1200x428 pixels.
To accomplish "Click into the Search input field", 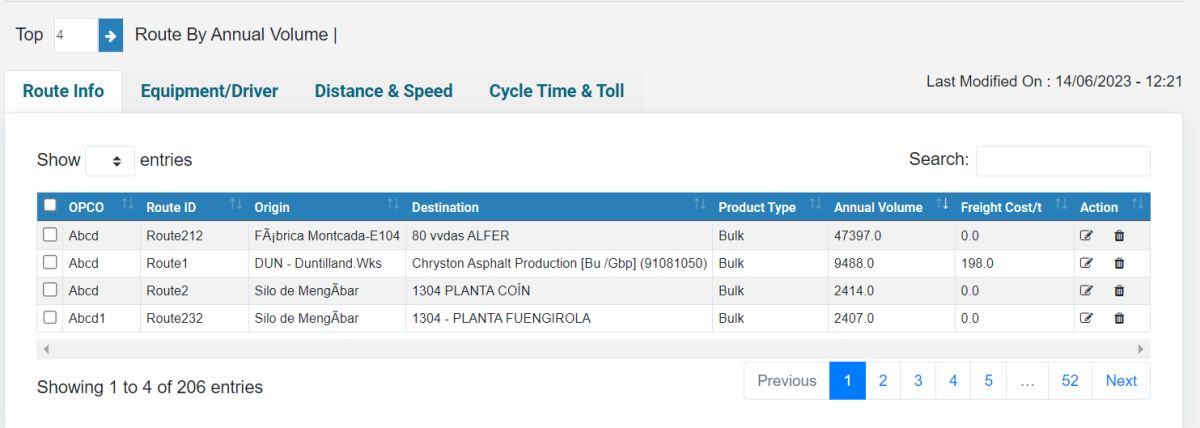I will pyautogui.click(x=1062, y=160).
